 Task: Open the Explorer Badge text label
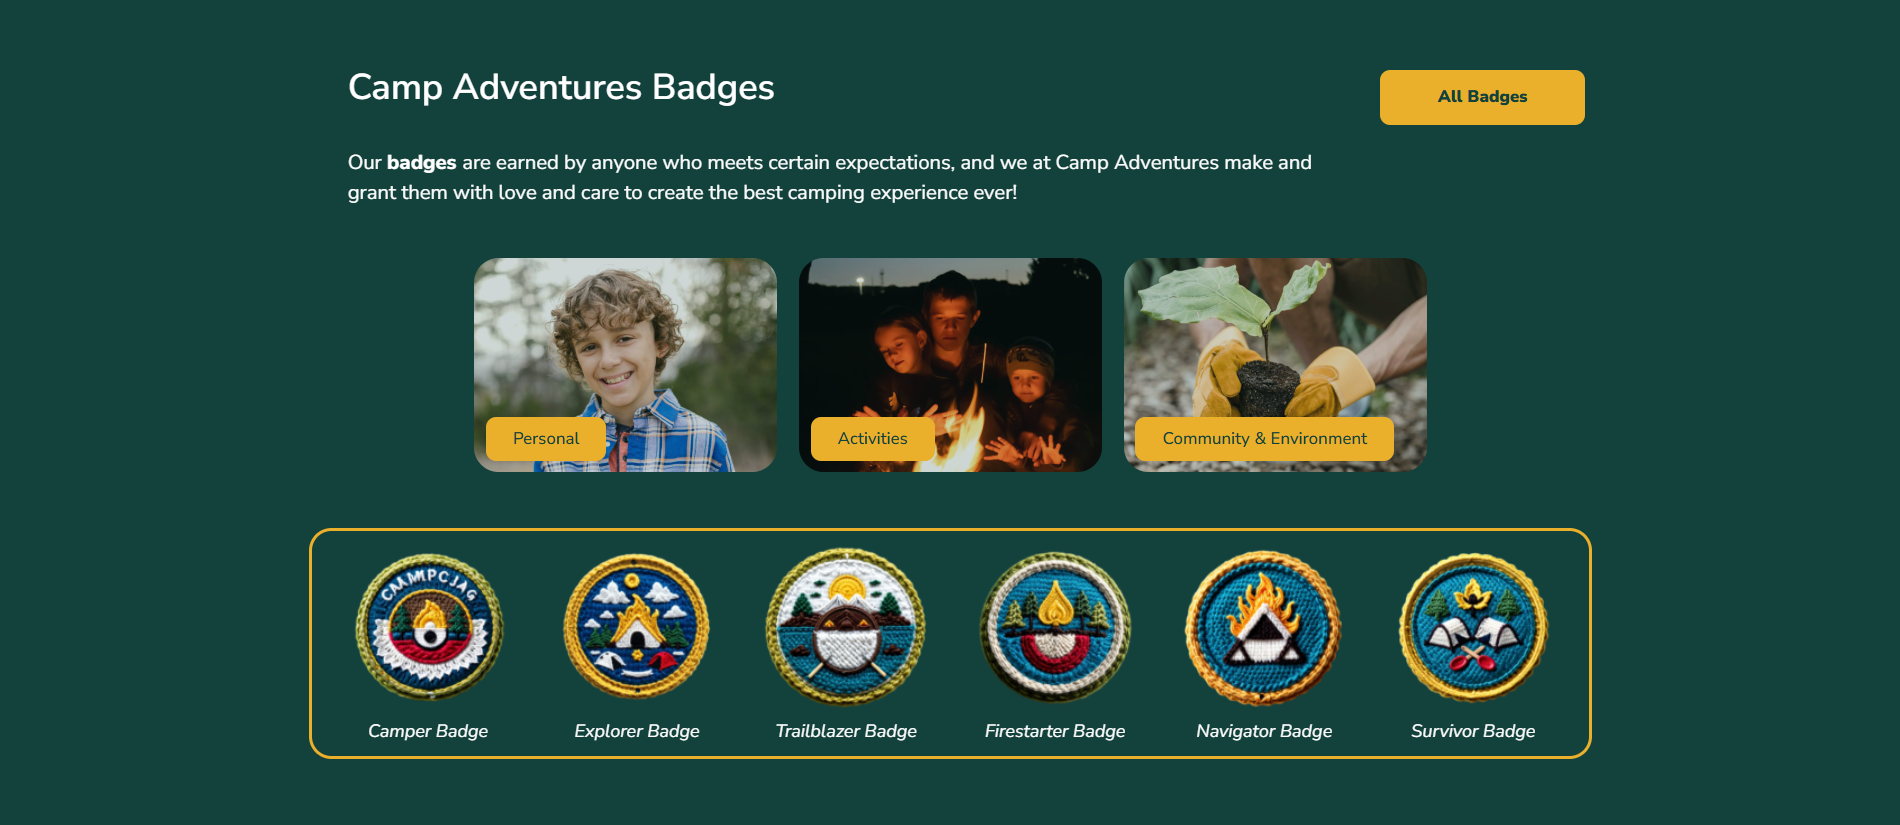pos(637,731)
